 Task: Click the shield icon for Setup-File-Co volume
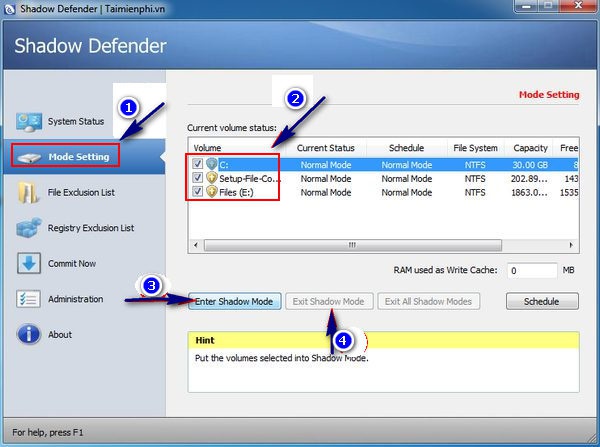tap(212, 178)
